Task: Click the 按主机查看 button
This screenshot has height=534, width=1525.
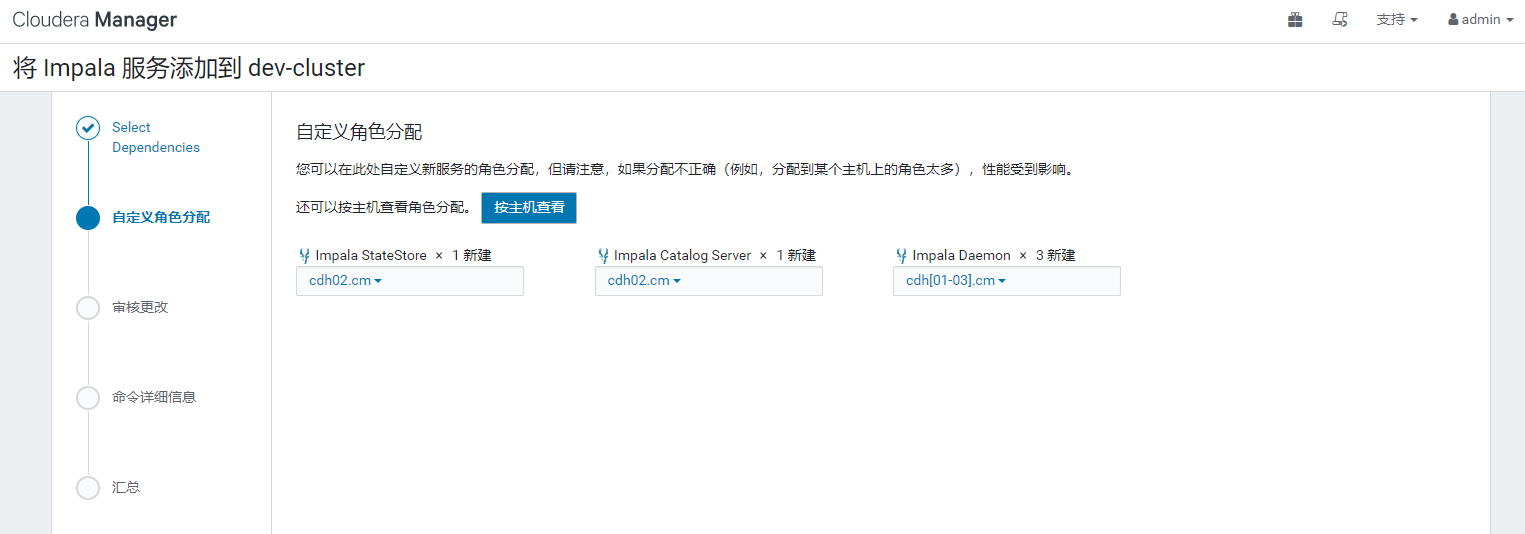Action: coord(529,208)
